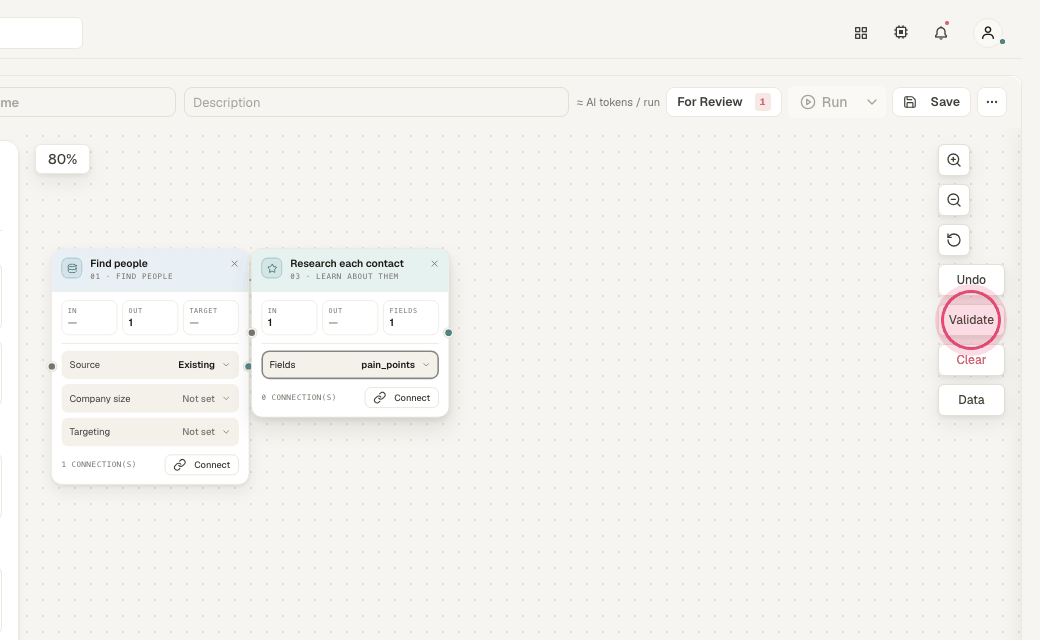Clear the canvas with Clear button
The width and height of the screenshot is (1040, 640).
pyautogui.click(x=971, y=360)
